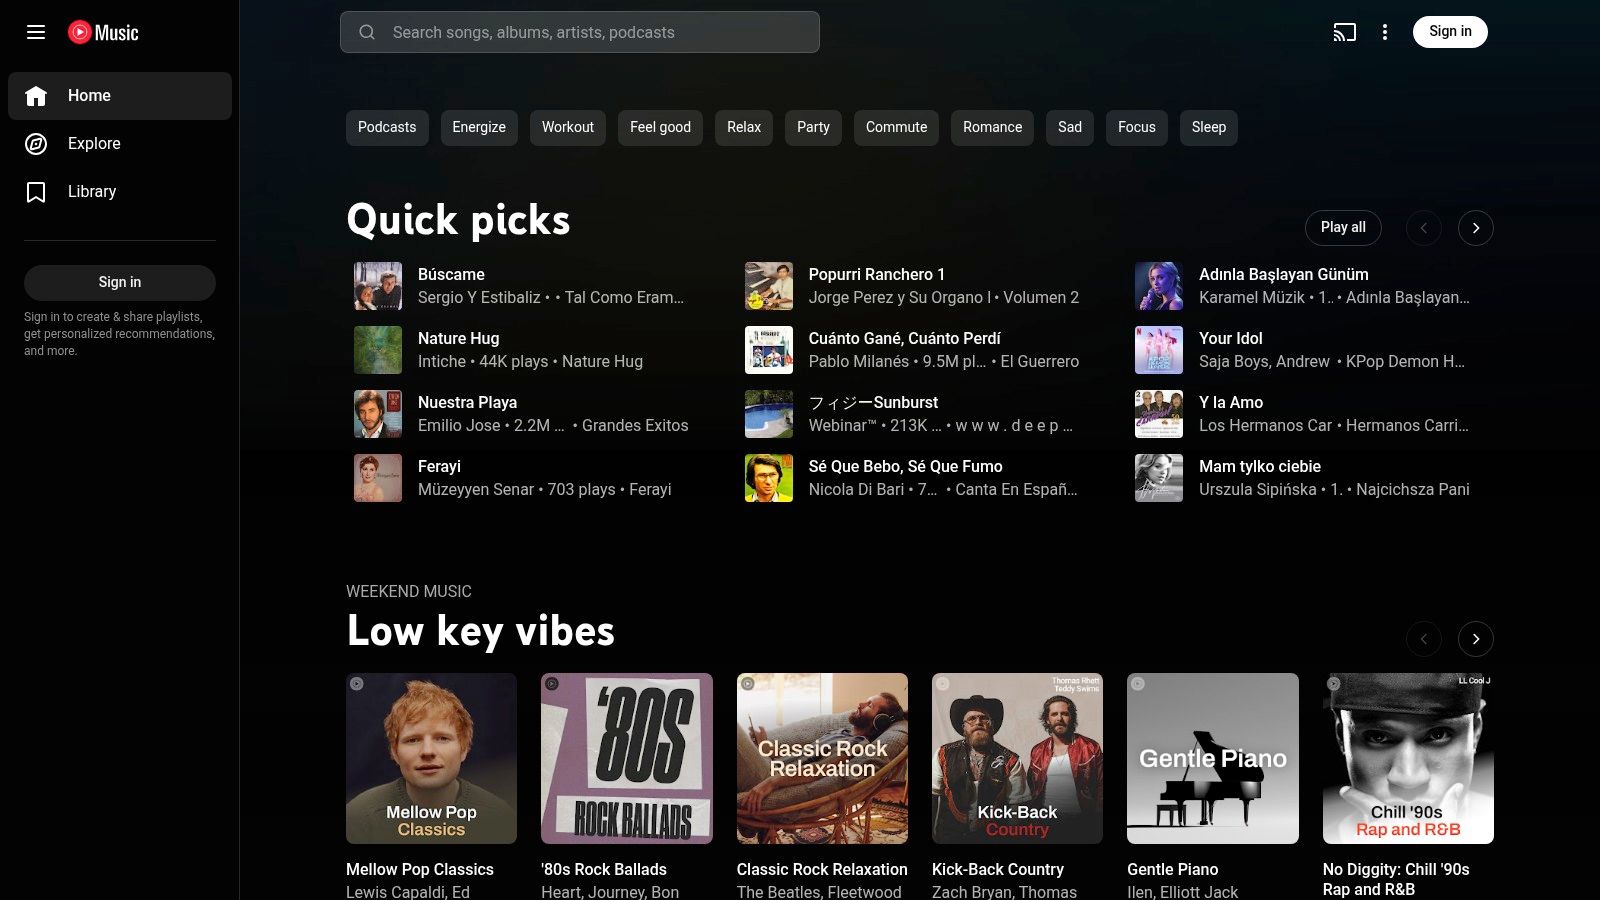Activate the Sleep mood filter
This screenshot has height=900, width=1600.
click(1208, 127)
